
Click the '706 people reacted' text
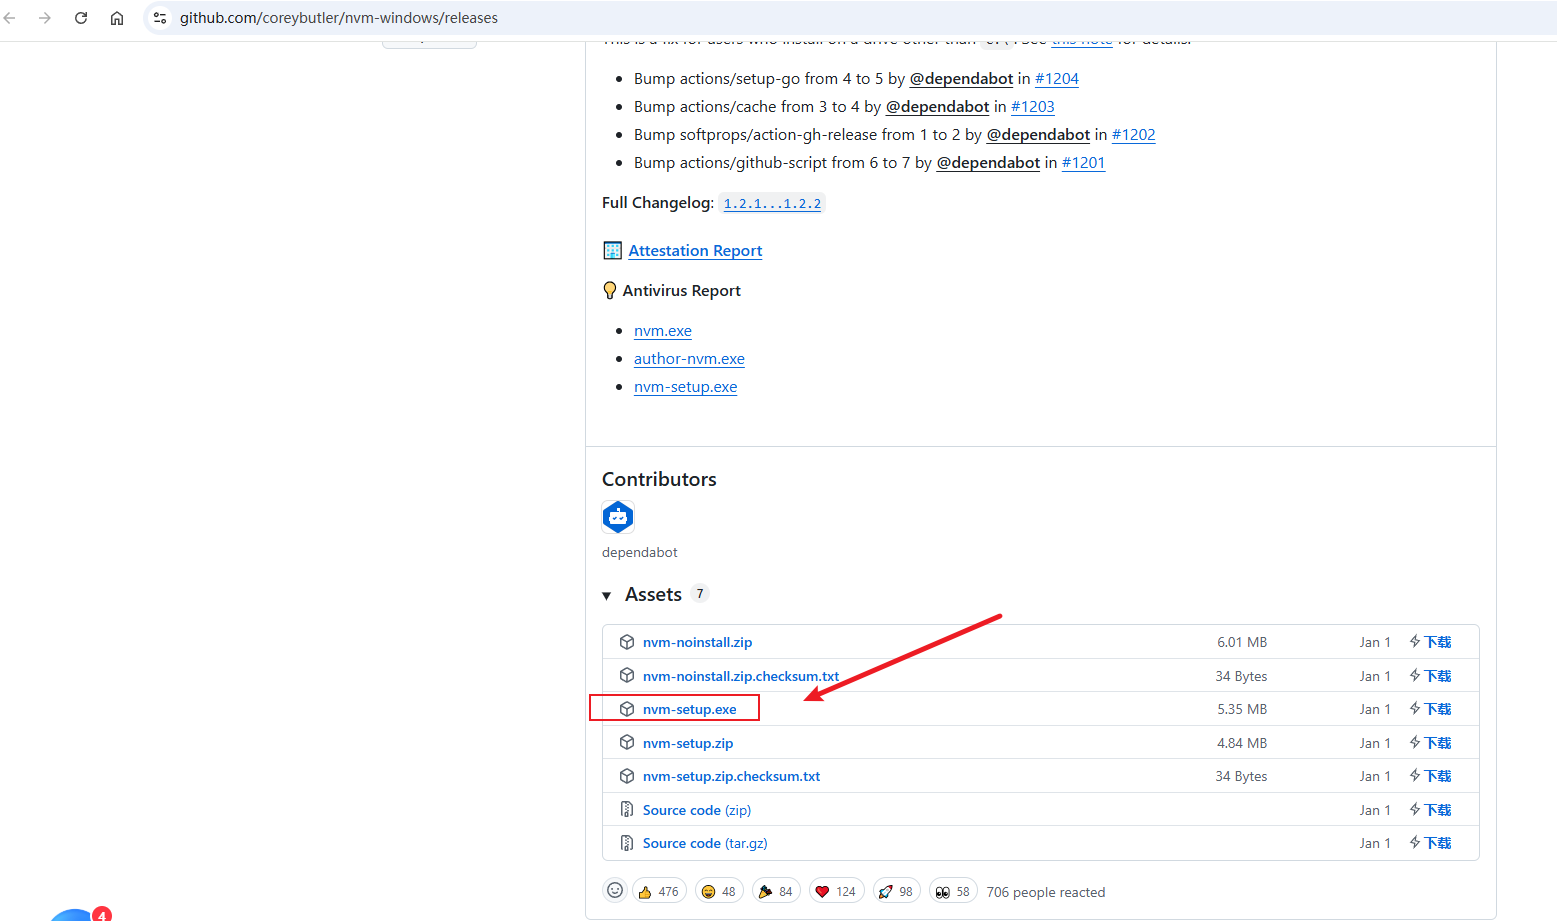[1046, 892]
